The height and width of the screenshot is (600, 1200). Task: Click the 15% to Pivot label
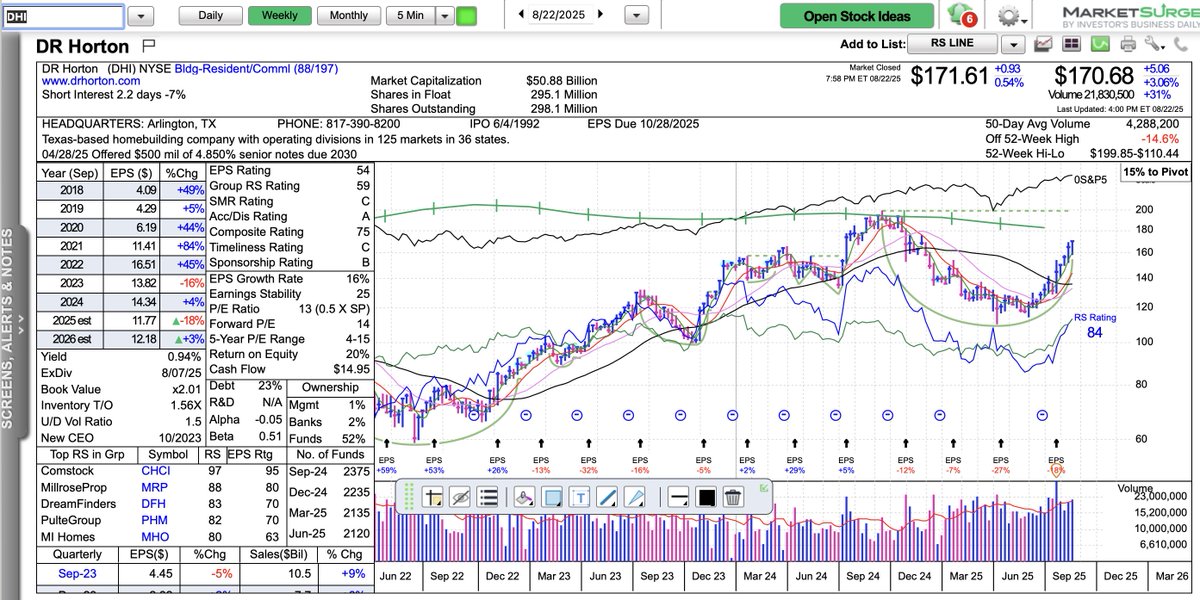pos(1157,172)
